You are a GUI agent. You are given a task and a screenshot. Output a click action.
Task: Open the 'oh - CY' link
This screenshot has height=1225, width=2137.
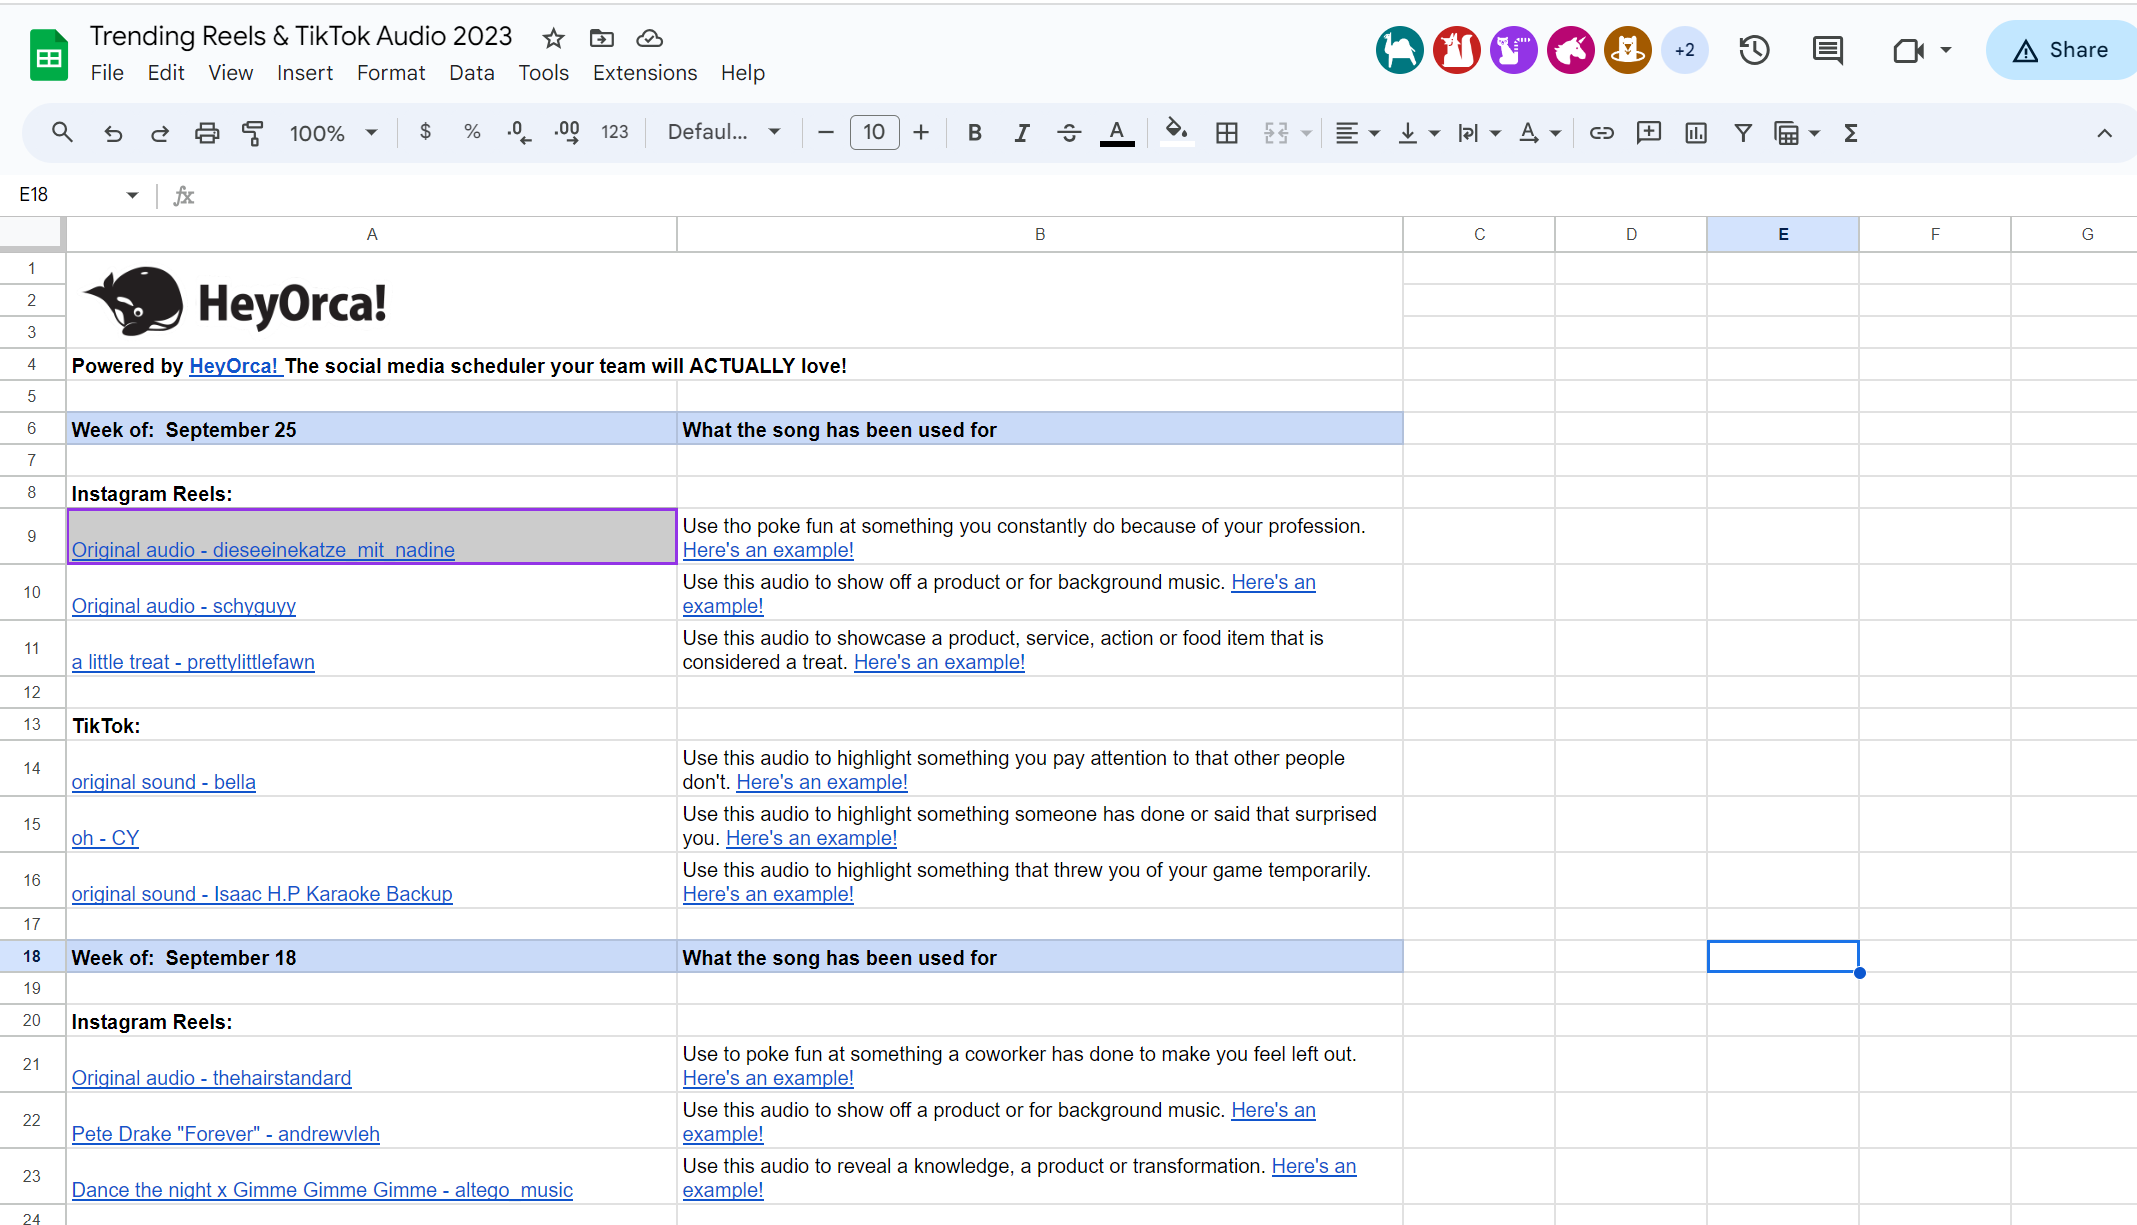105,838
